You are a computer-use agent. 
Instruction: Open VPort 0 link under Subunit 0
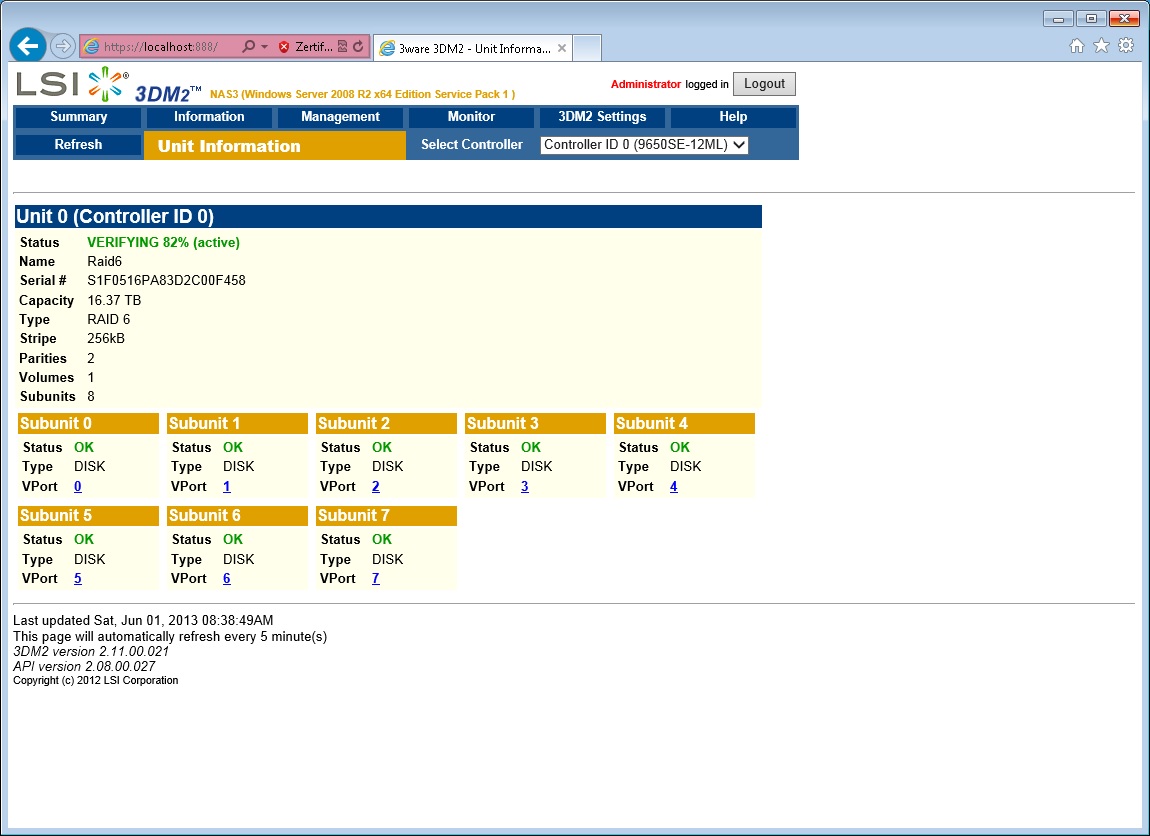[78, 486]
